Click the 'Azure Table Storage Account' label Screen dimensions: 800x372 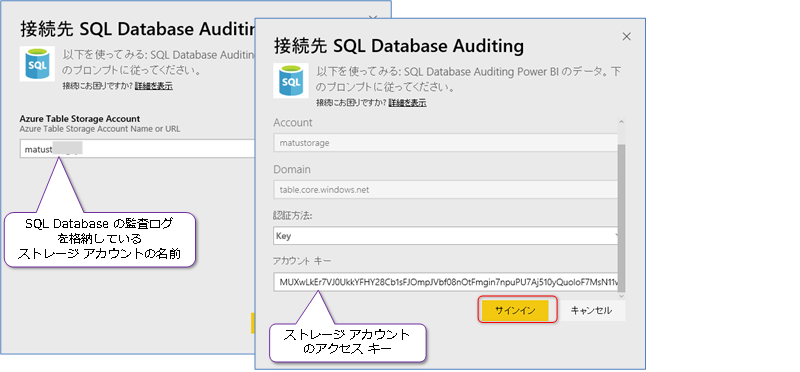[x=80, y=119]
